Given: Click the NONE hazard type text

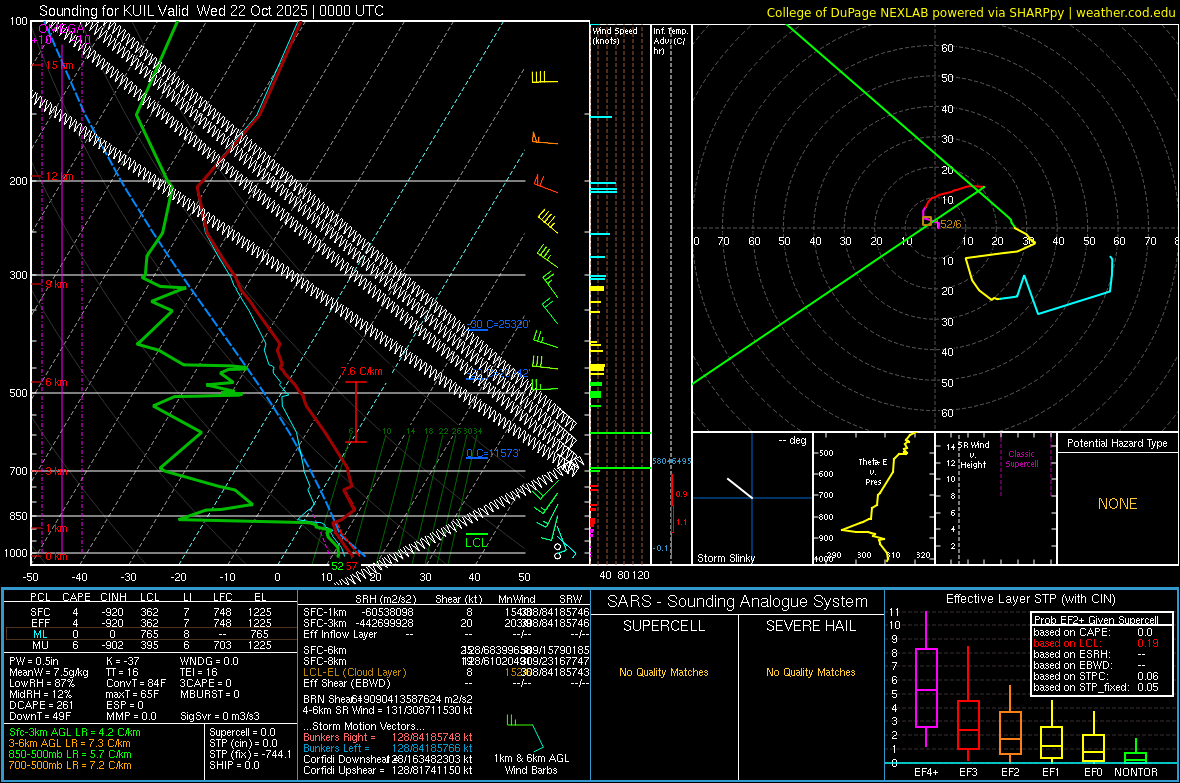Looking at the screenshot, I should [1117, 504].
